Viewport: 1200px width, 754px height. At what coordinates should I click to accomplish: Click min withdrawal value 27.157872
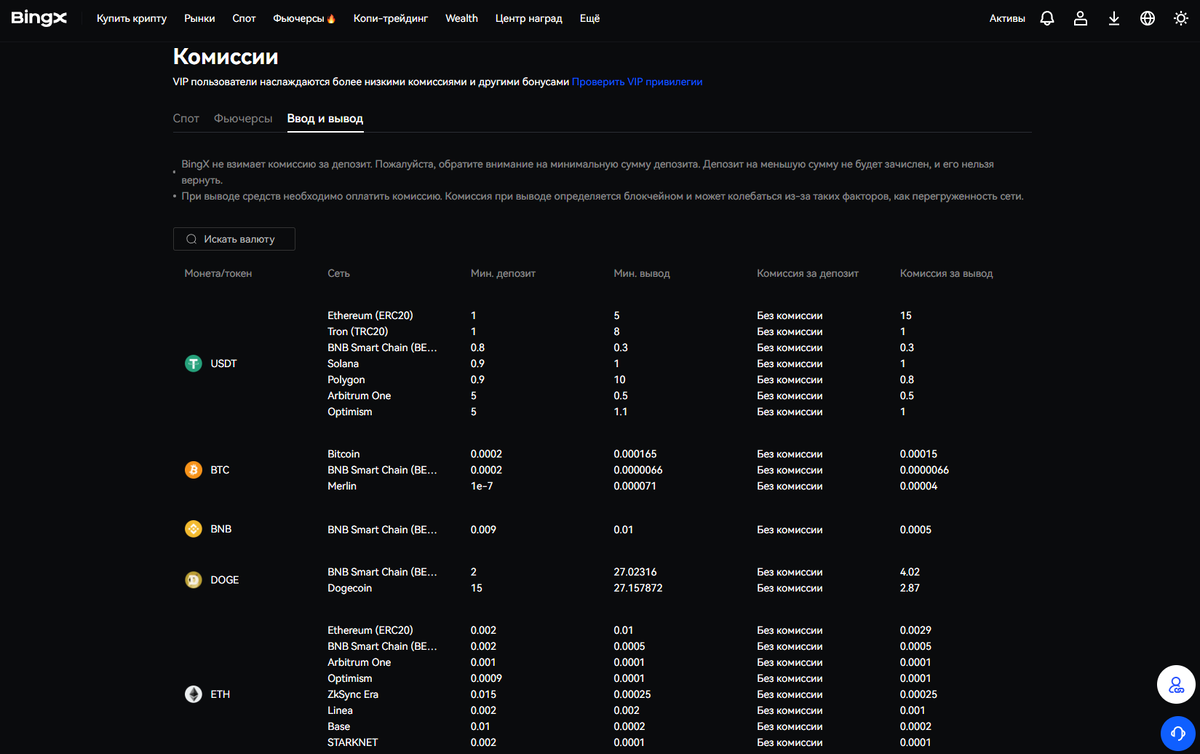(638, 588)
